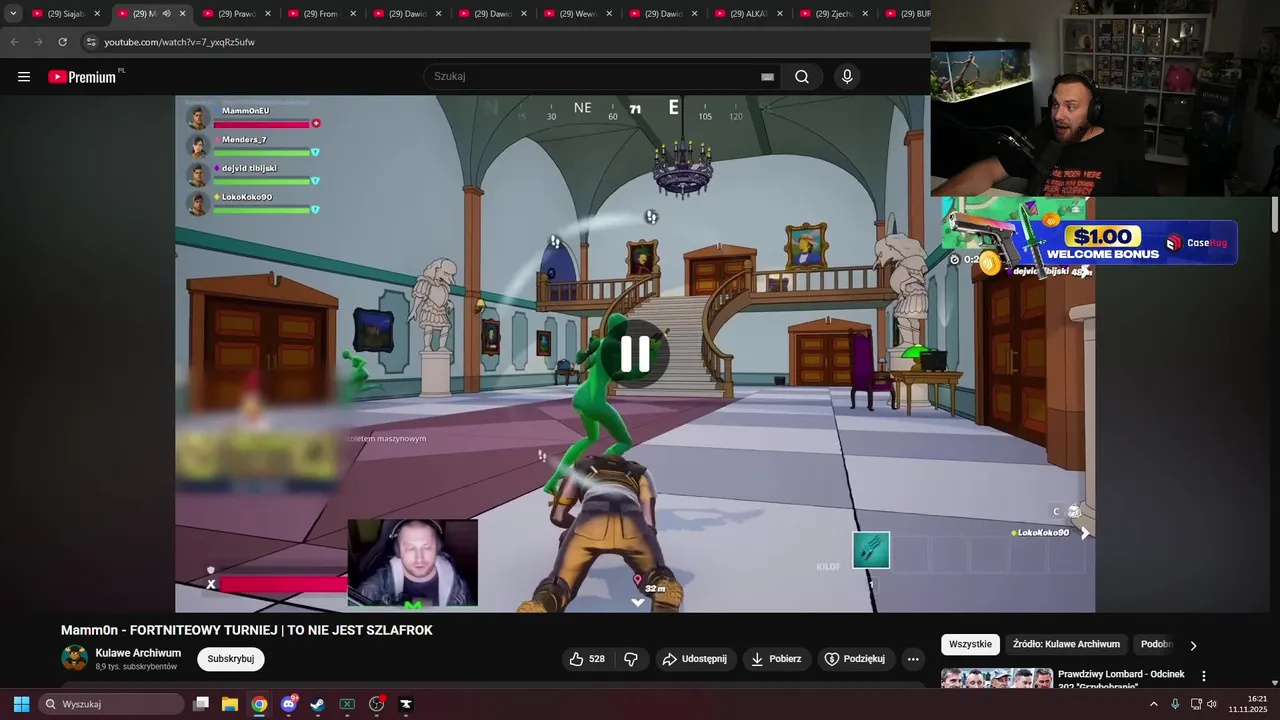This screenshot has width=1280, height=720.
Task: View site information icon in address bar
Action: (x=91, y=42)
